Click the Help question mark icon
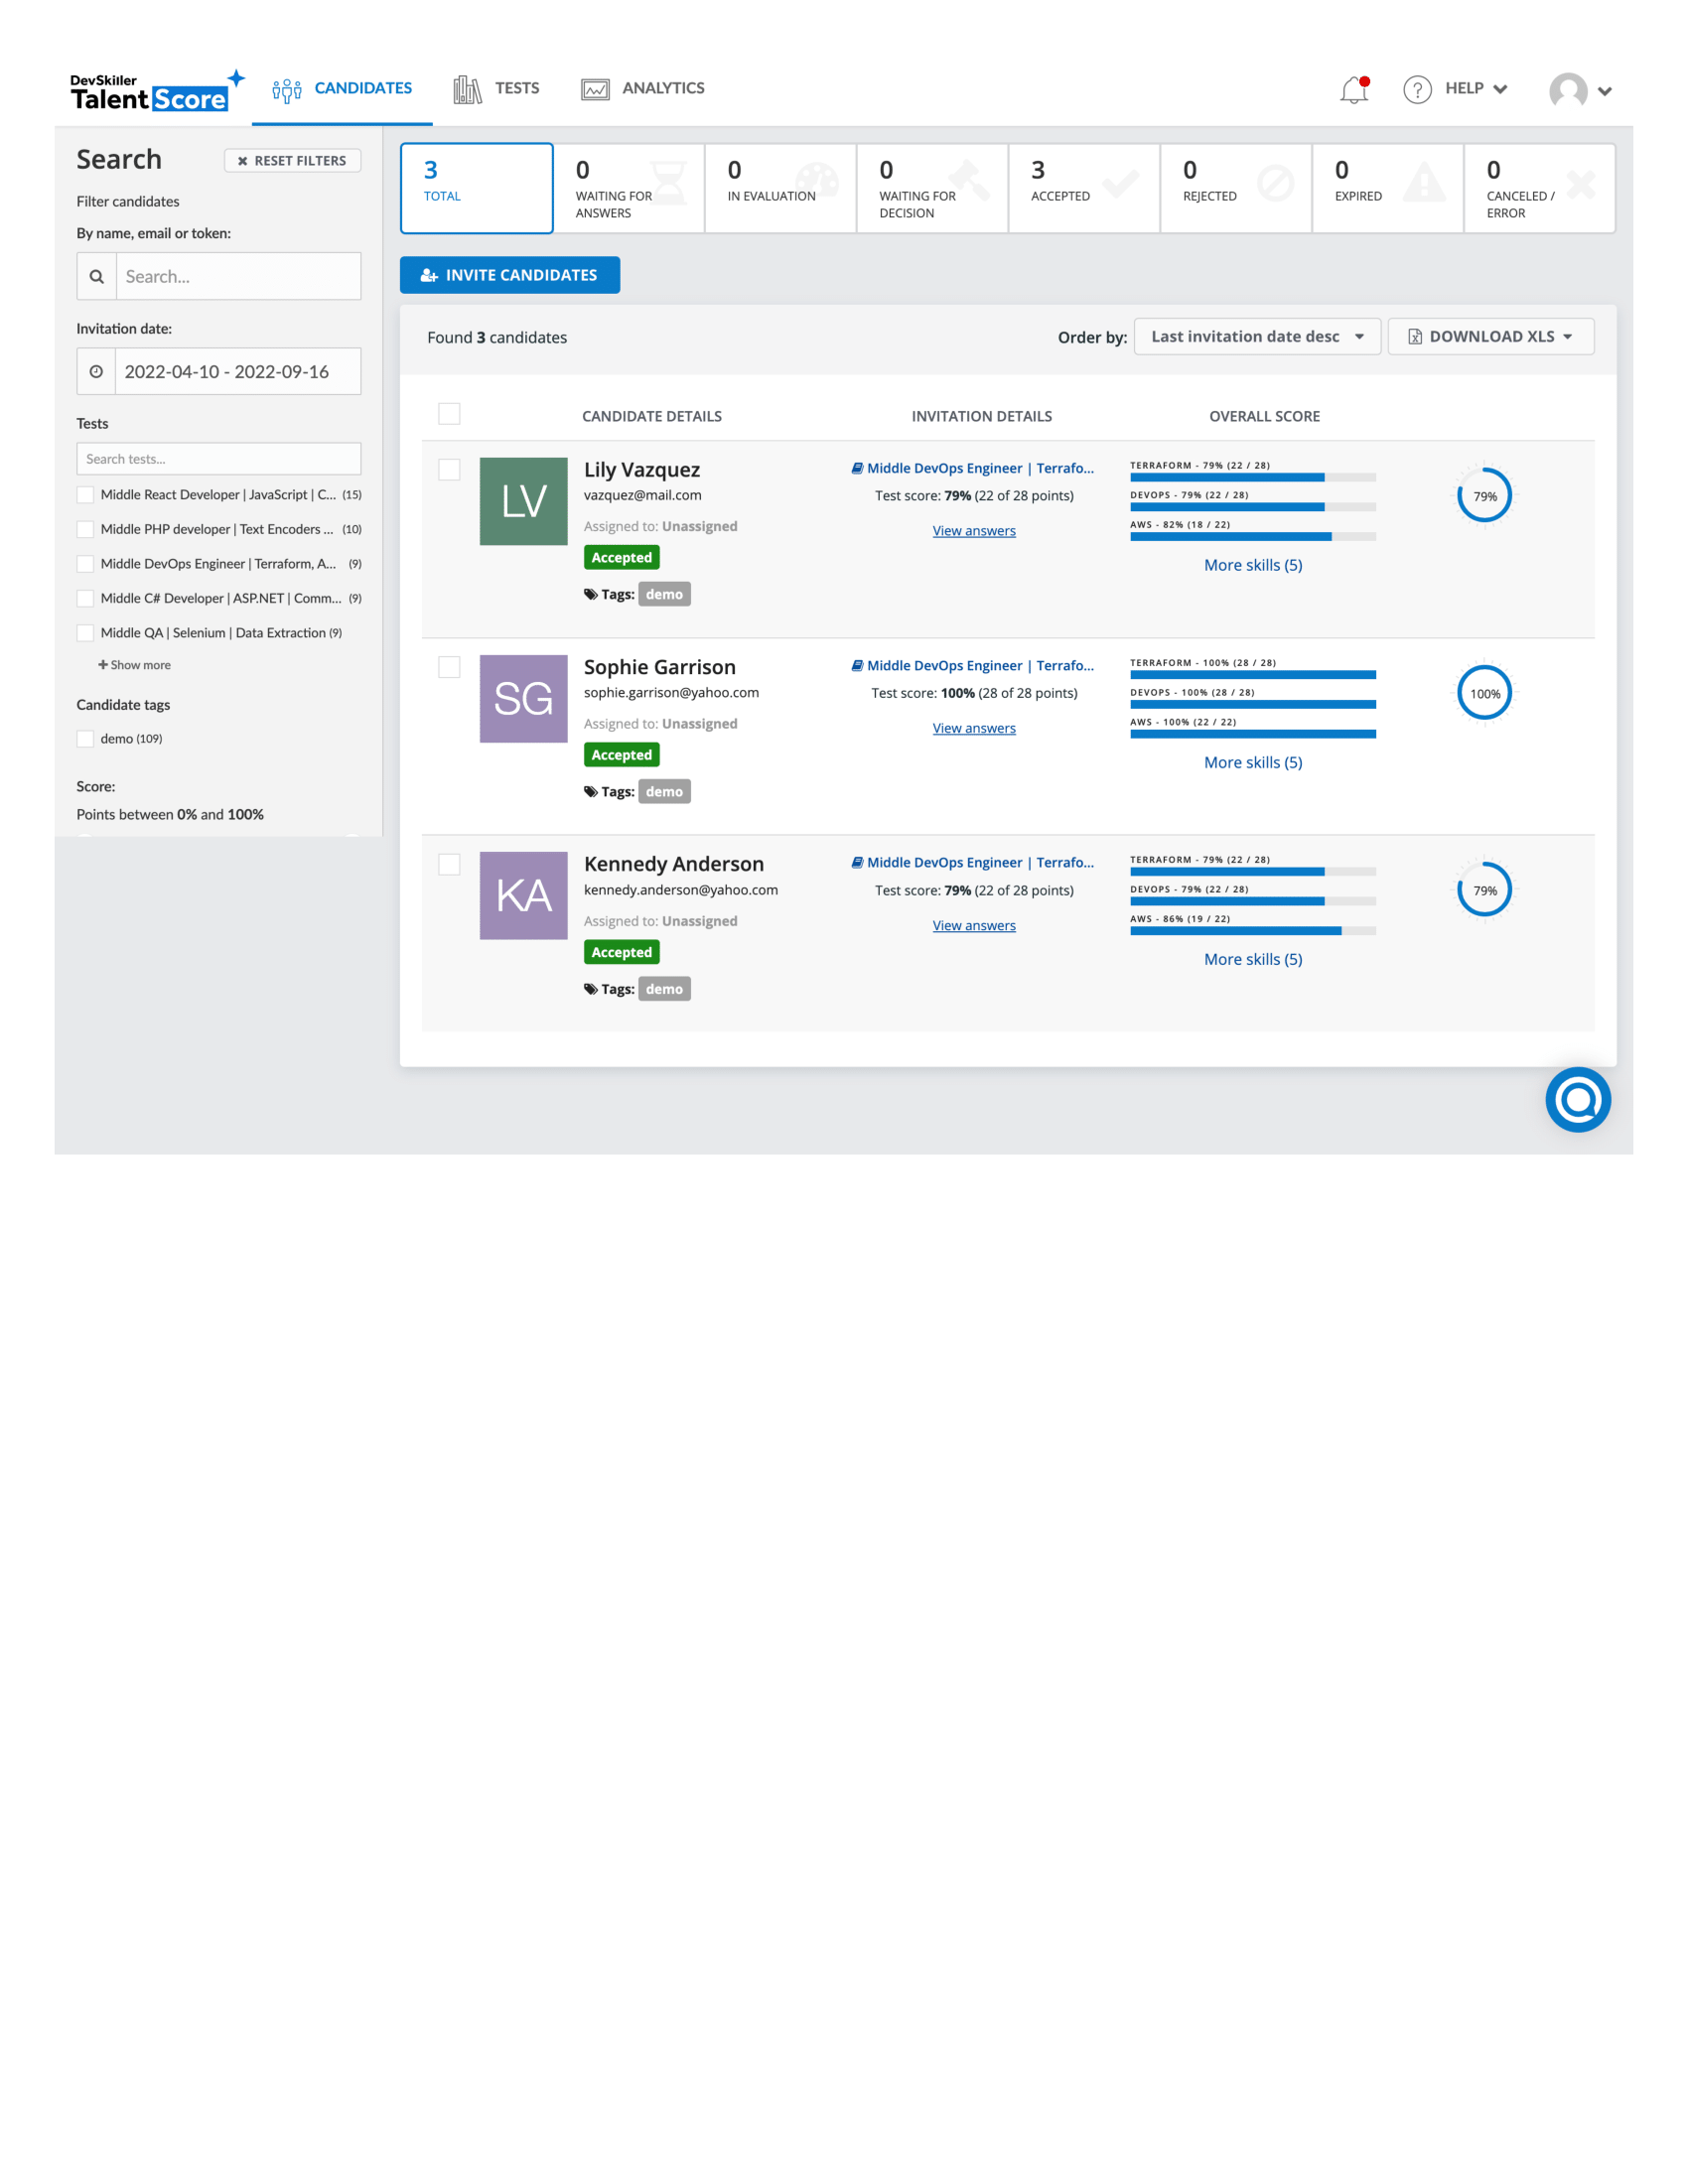 coord(1419,90)
